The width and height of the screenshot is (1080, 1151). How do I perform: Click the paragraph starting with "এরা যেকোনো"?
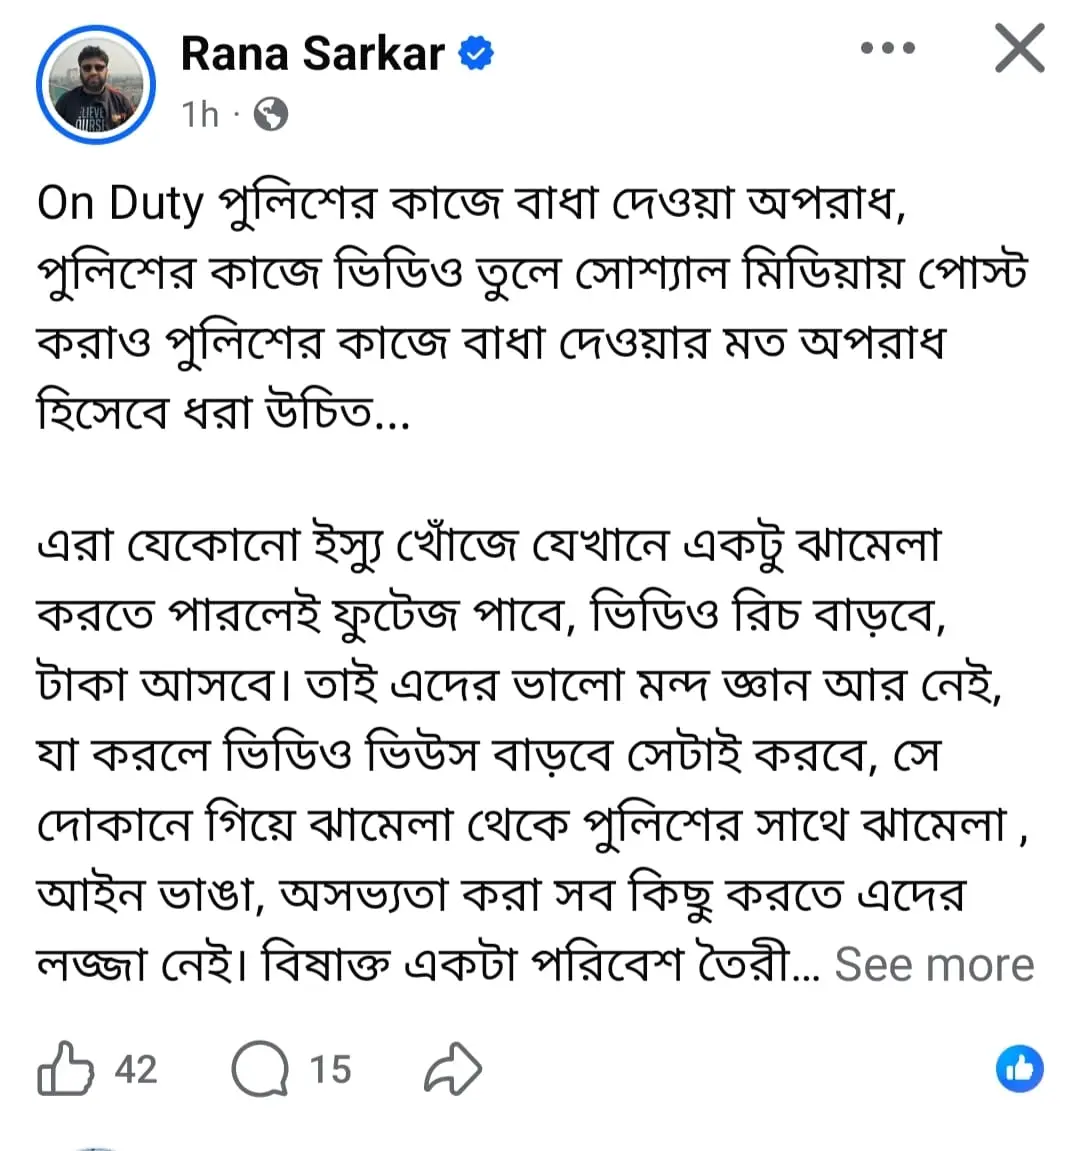tap(488, 546)
